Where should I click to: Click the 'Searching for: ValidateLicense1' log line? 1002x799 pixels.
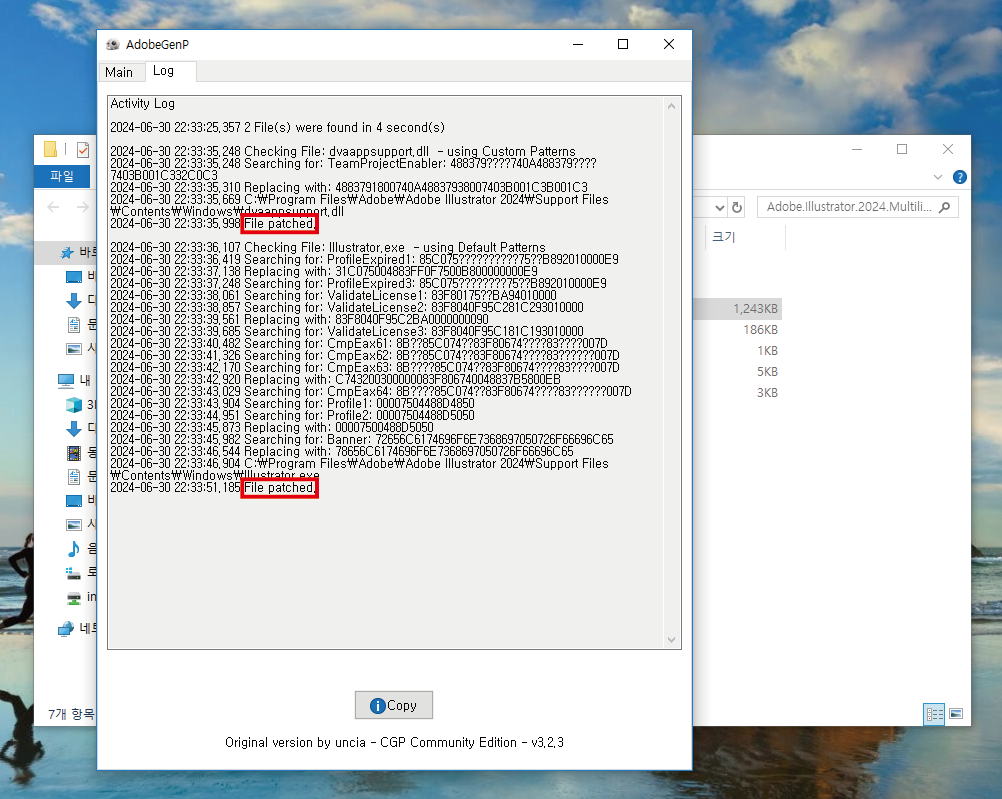tap(333, 295)
